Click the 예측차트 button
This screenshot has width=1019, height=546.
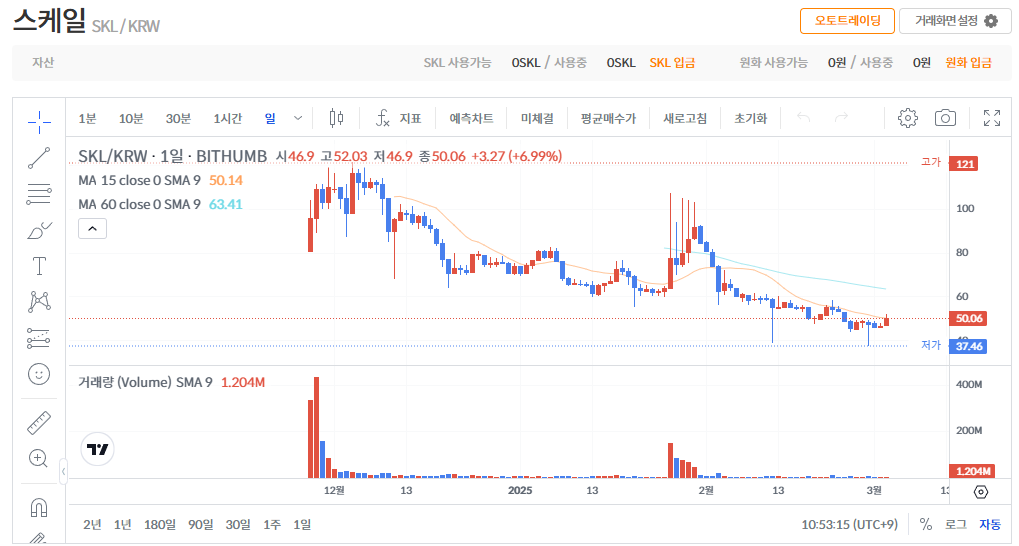(471, 118)
